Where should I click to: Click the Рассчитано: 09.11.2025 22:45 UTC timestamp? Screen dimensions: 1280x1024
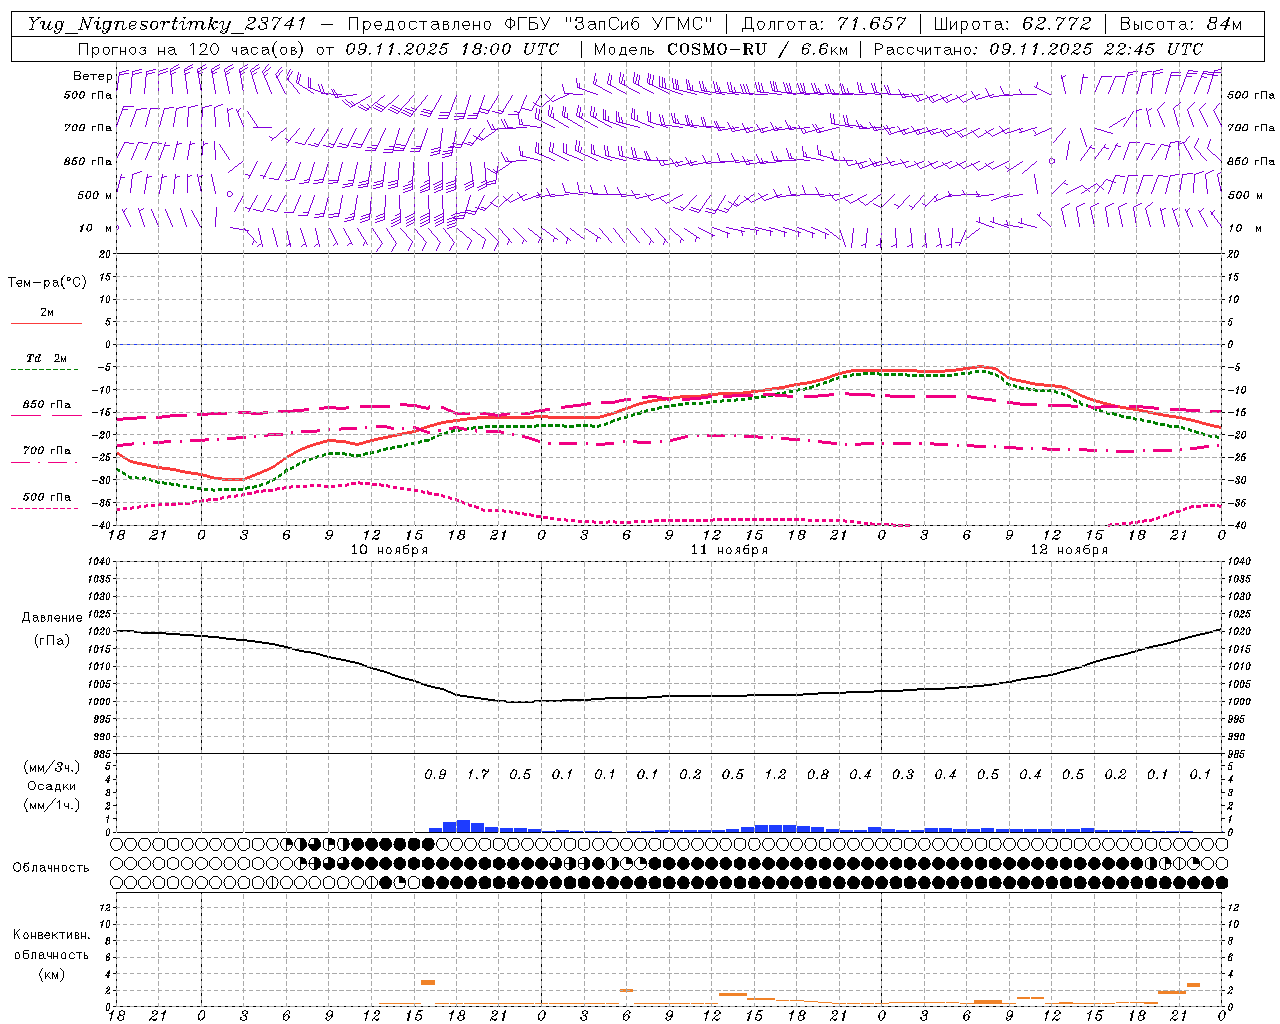pos(1038,49)
